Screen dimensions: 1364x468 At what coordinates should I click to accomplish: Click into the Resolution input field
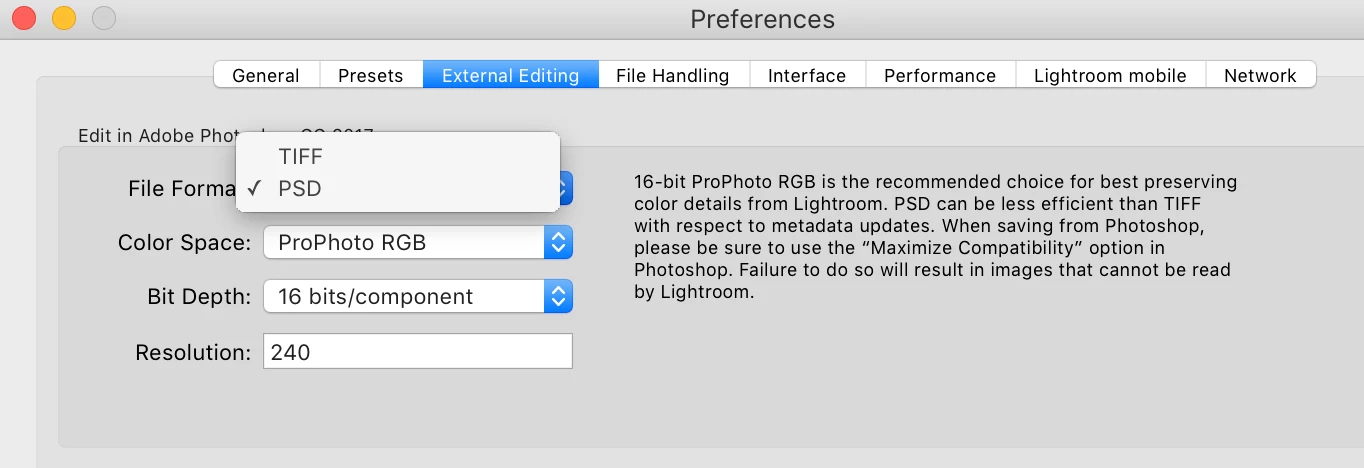[417, 351]
